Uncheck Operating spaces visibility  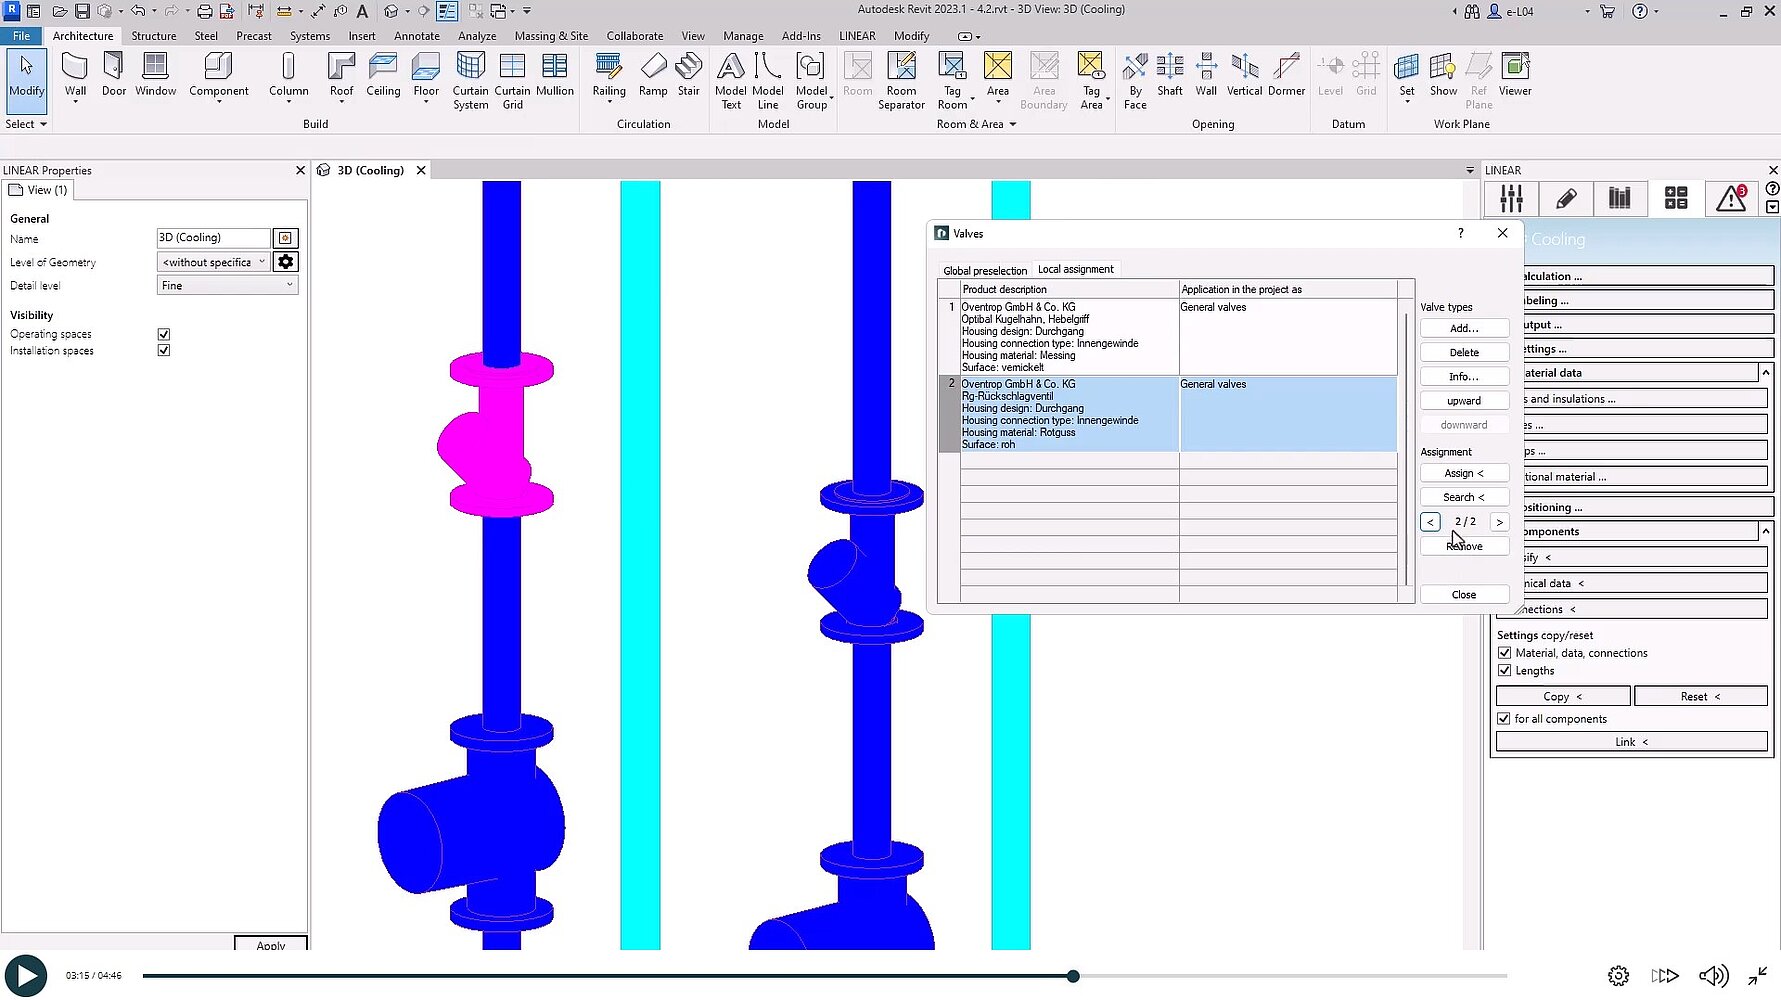point(164,334)
